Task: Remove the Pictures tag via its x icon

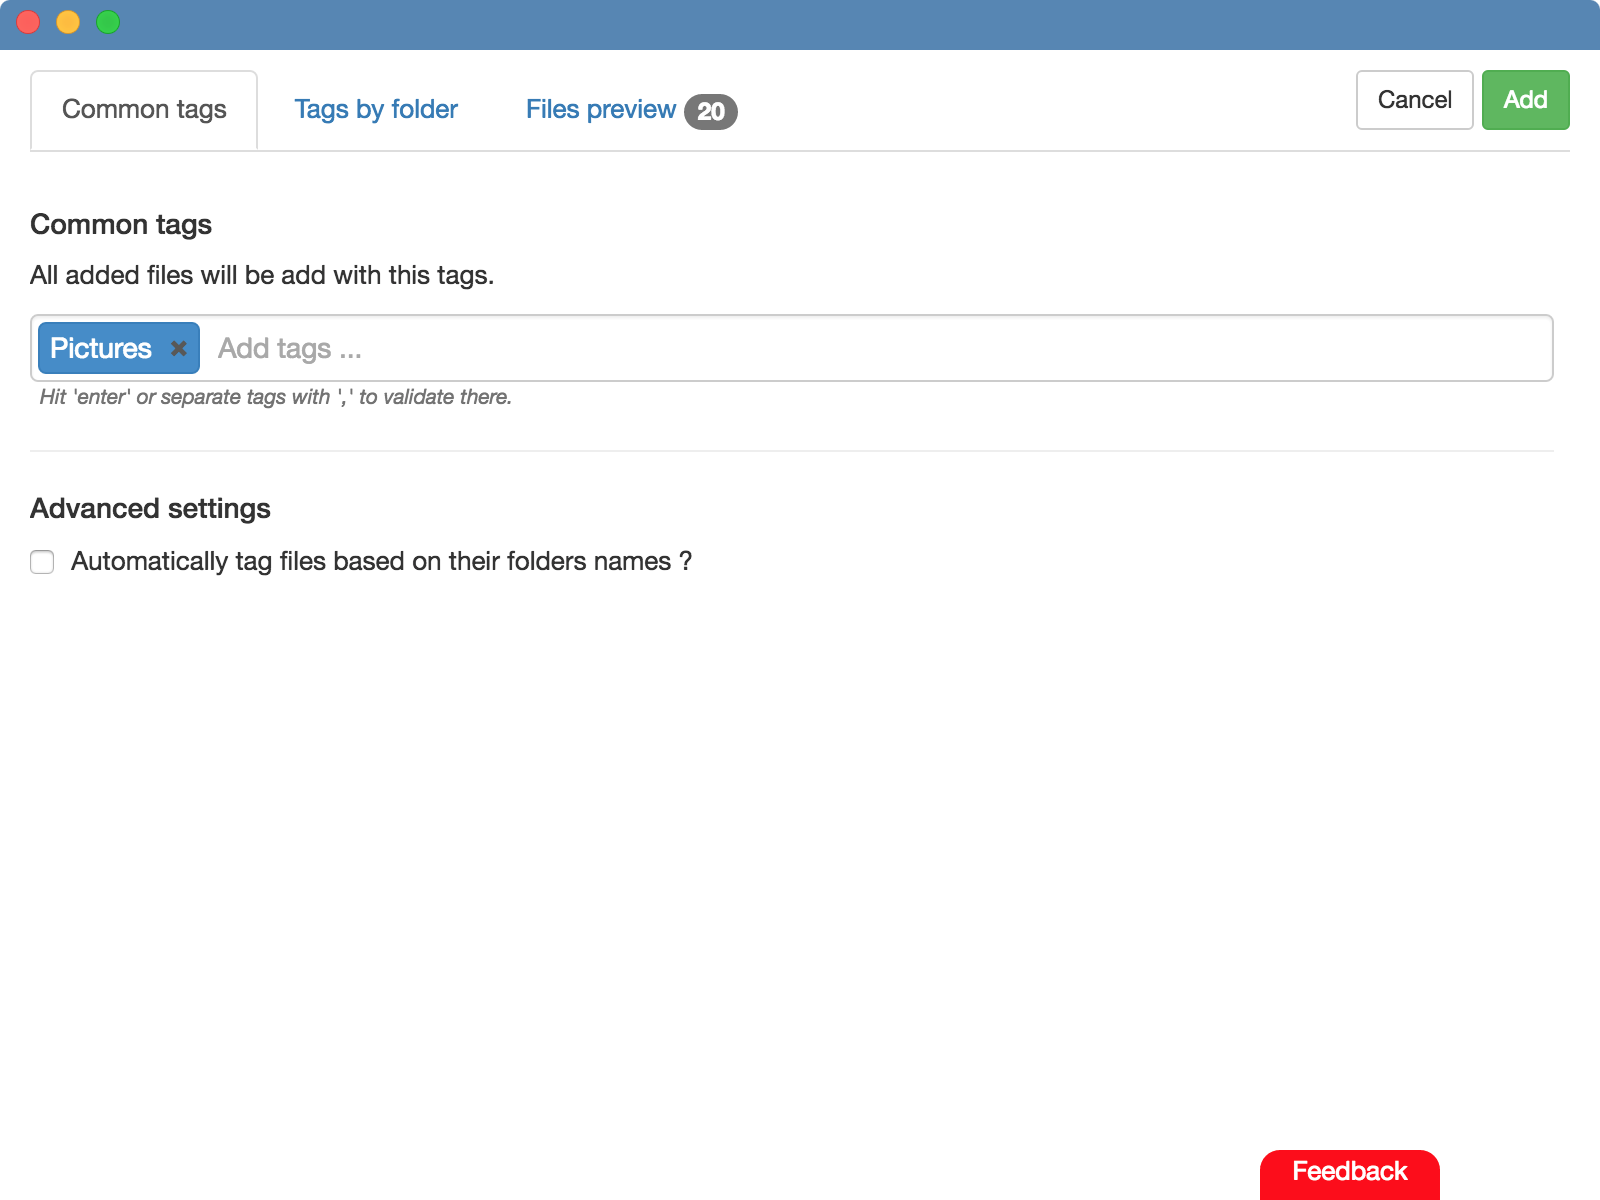Action: 178,348
